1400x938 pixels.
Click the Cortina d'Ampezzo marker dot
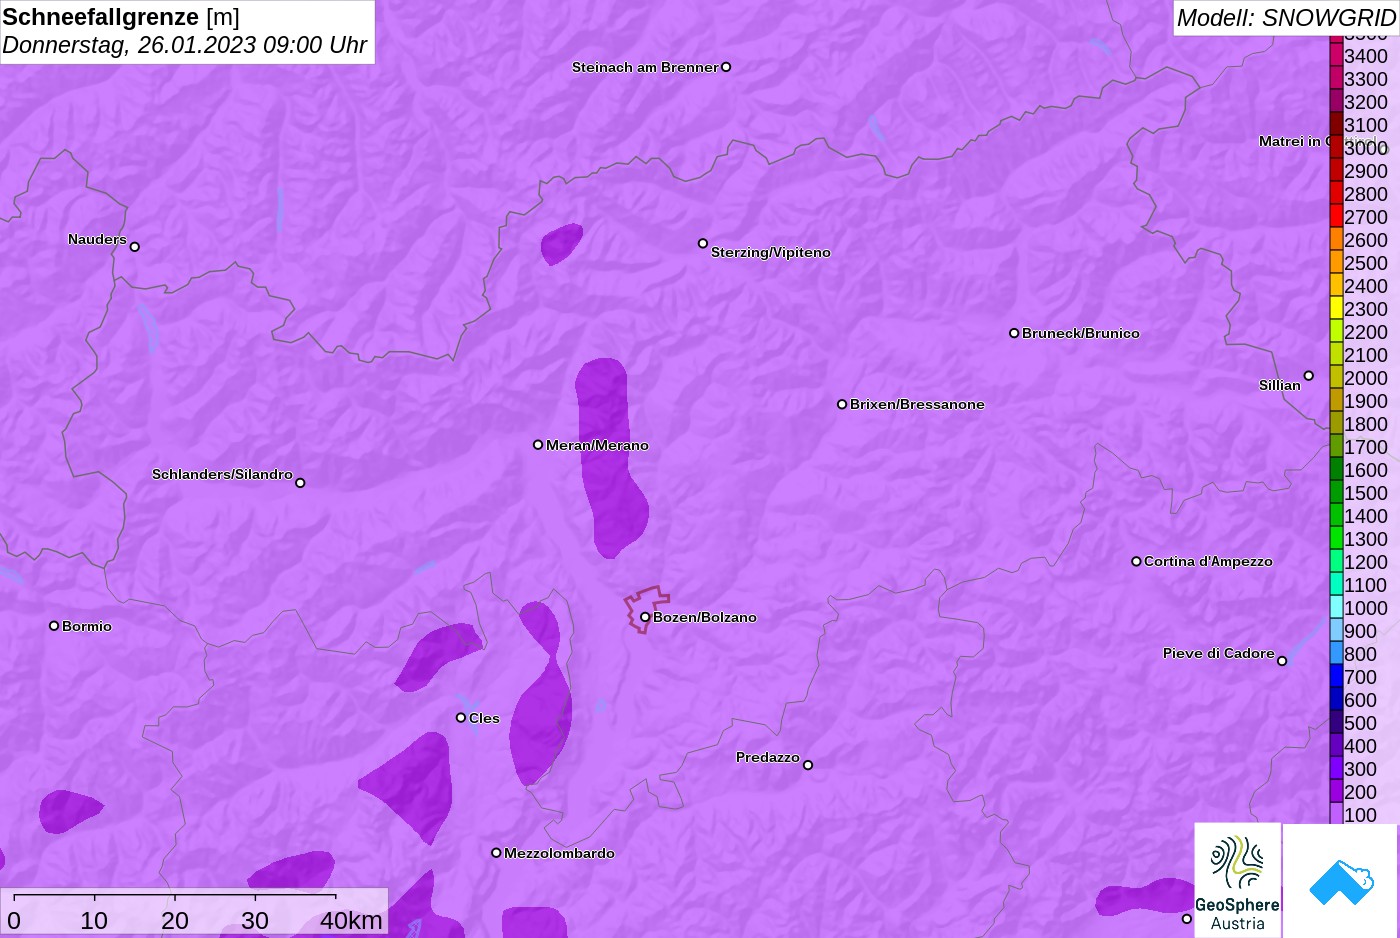(x=1136, y=561)
